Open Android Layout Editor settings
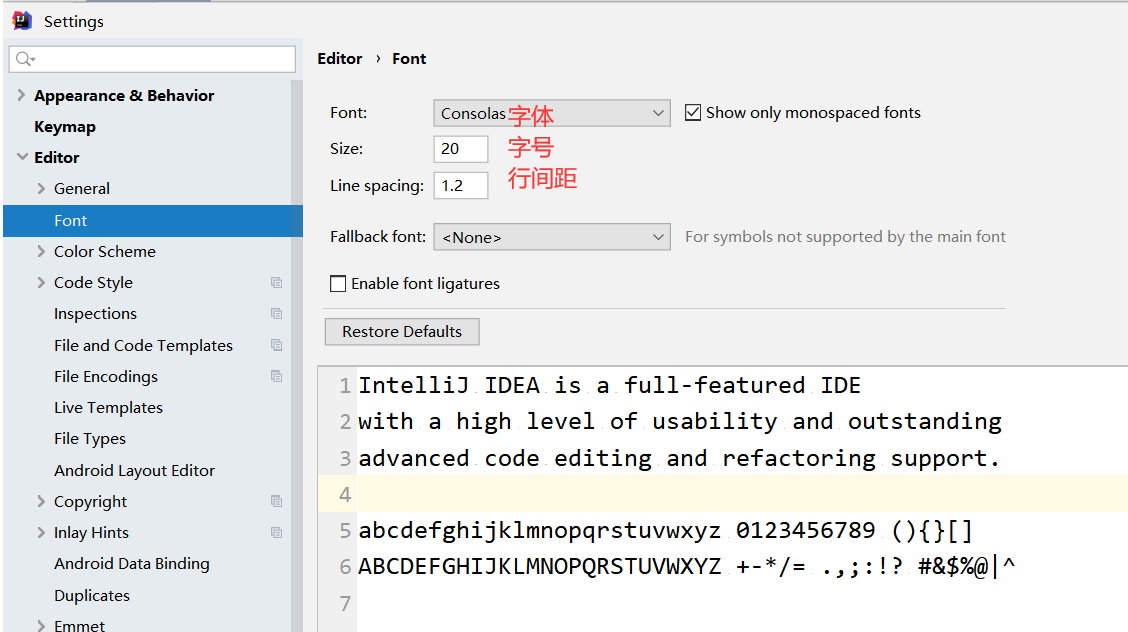 [x=135, y=470]
